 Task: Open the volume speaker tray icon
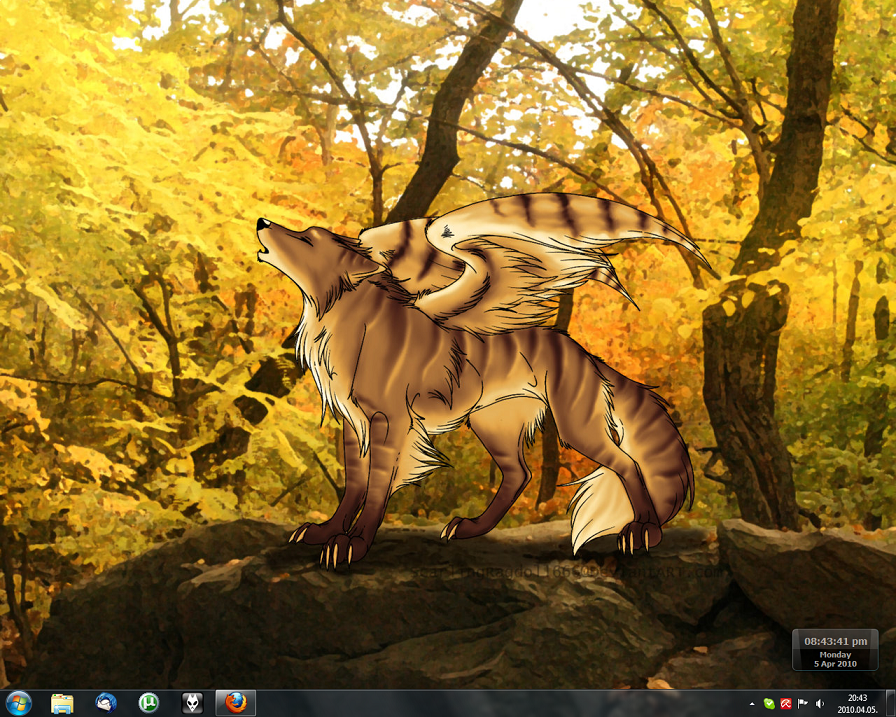tap(819, 704)
